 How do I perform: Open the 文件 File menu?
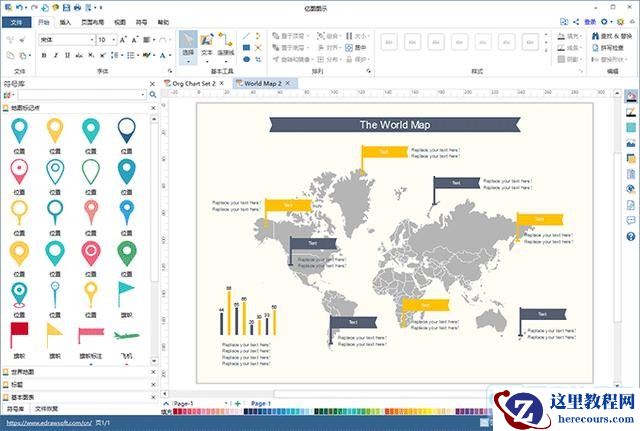click(16, 22)
